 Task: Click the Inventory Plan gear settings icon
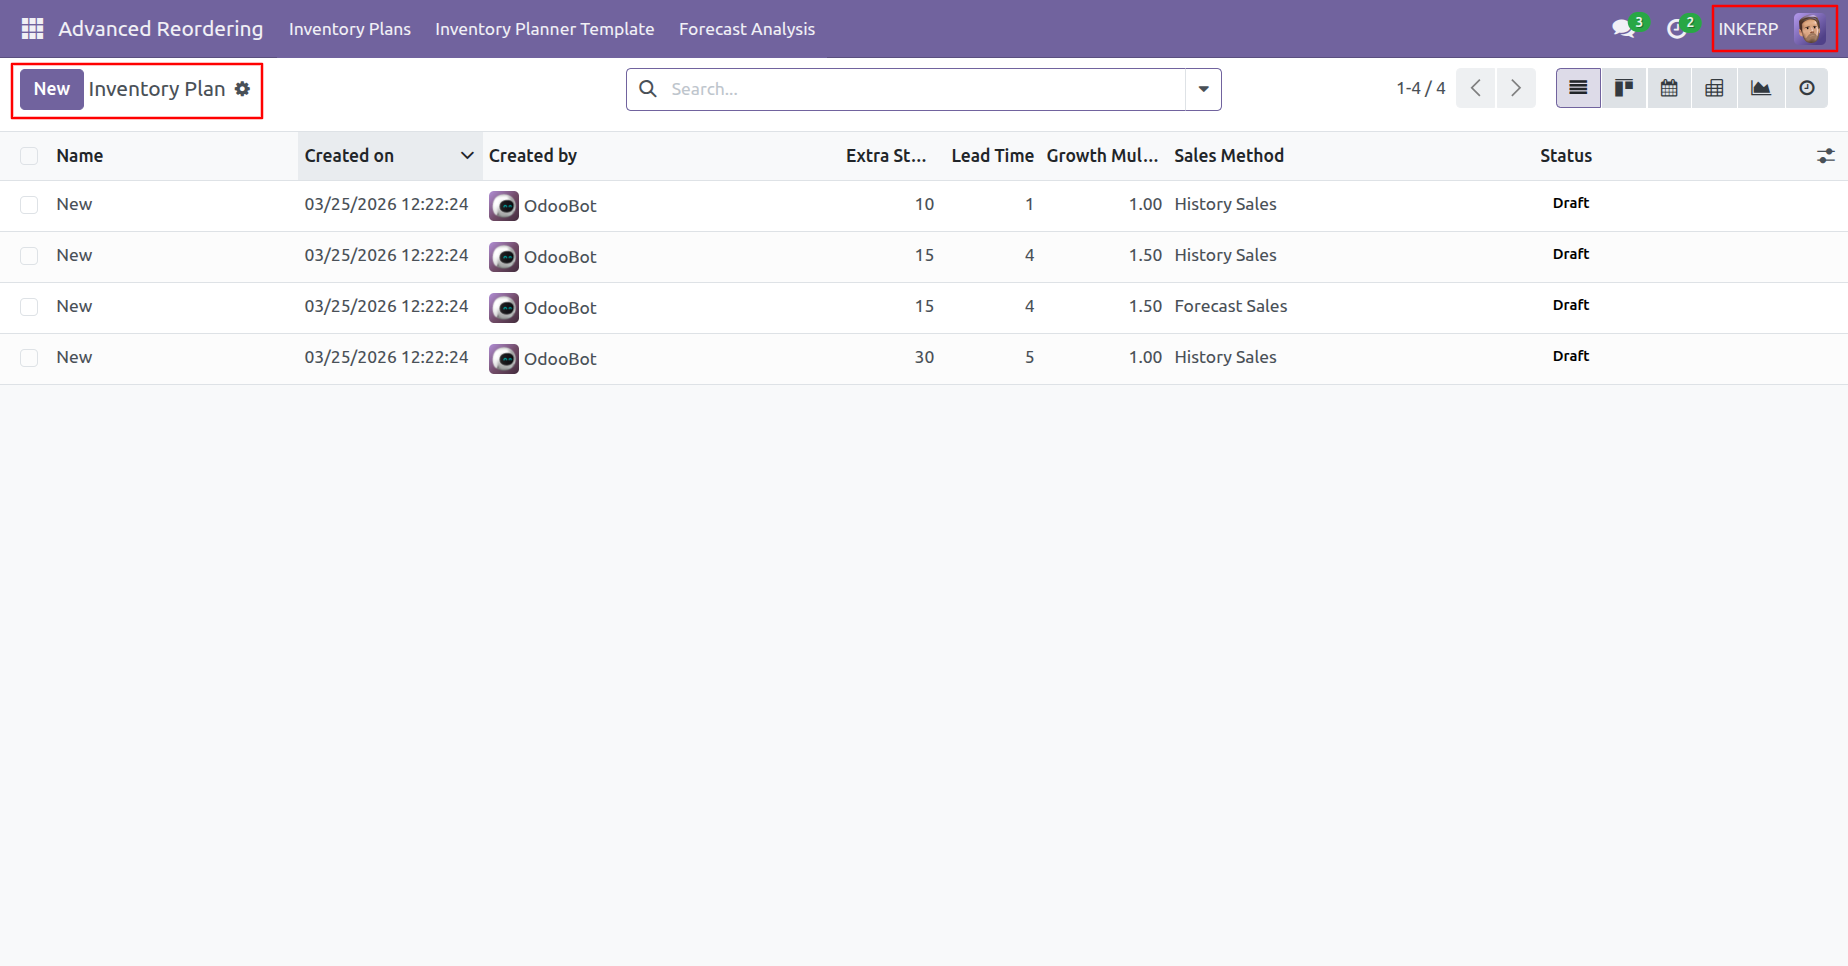click(x=242, y=89)
